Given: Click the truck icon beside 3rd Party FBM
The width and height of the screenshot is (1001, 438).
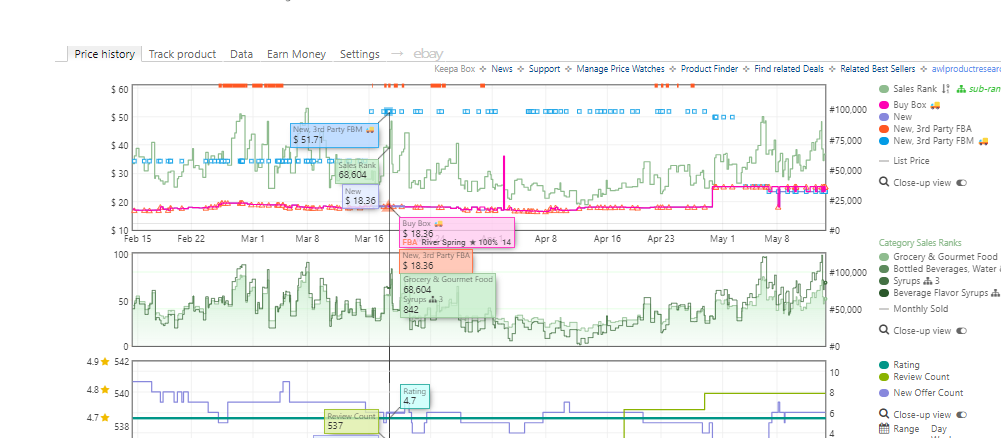Looking at the screenshot, I should [983, 140].
